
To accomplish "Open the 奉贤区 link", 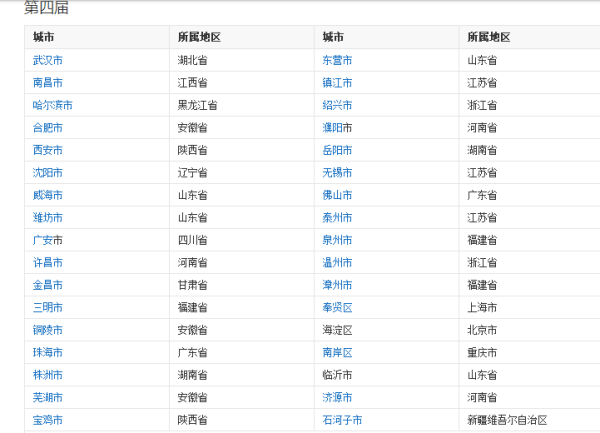I will (x=337, y=308).
